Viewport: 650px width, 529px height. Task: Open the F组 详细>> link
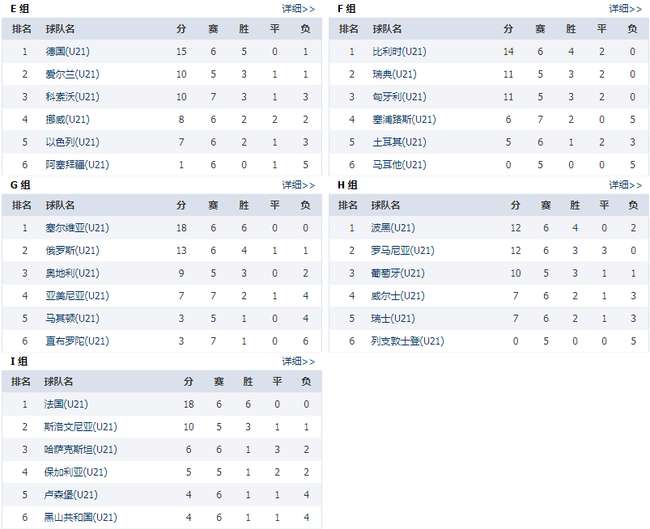click(625, 9)
